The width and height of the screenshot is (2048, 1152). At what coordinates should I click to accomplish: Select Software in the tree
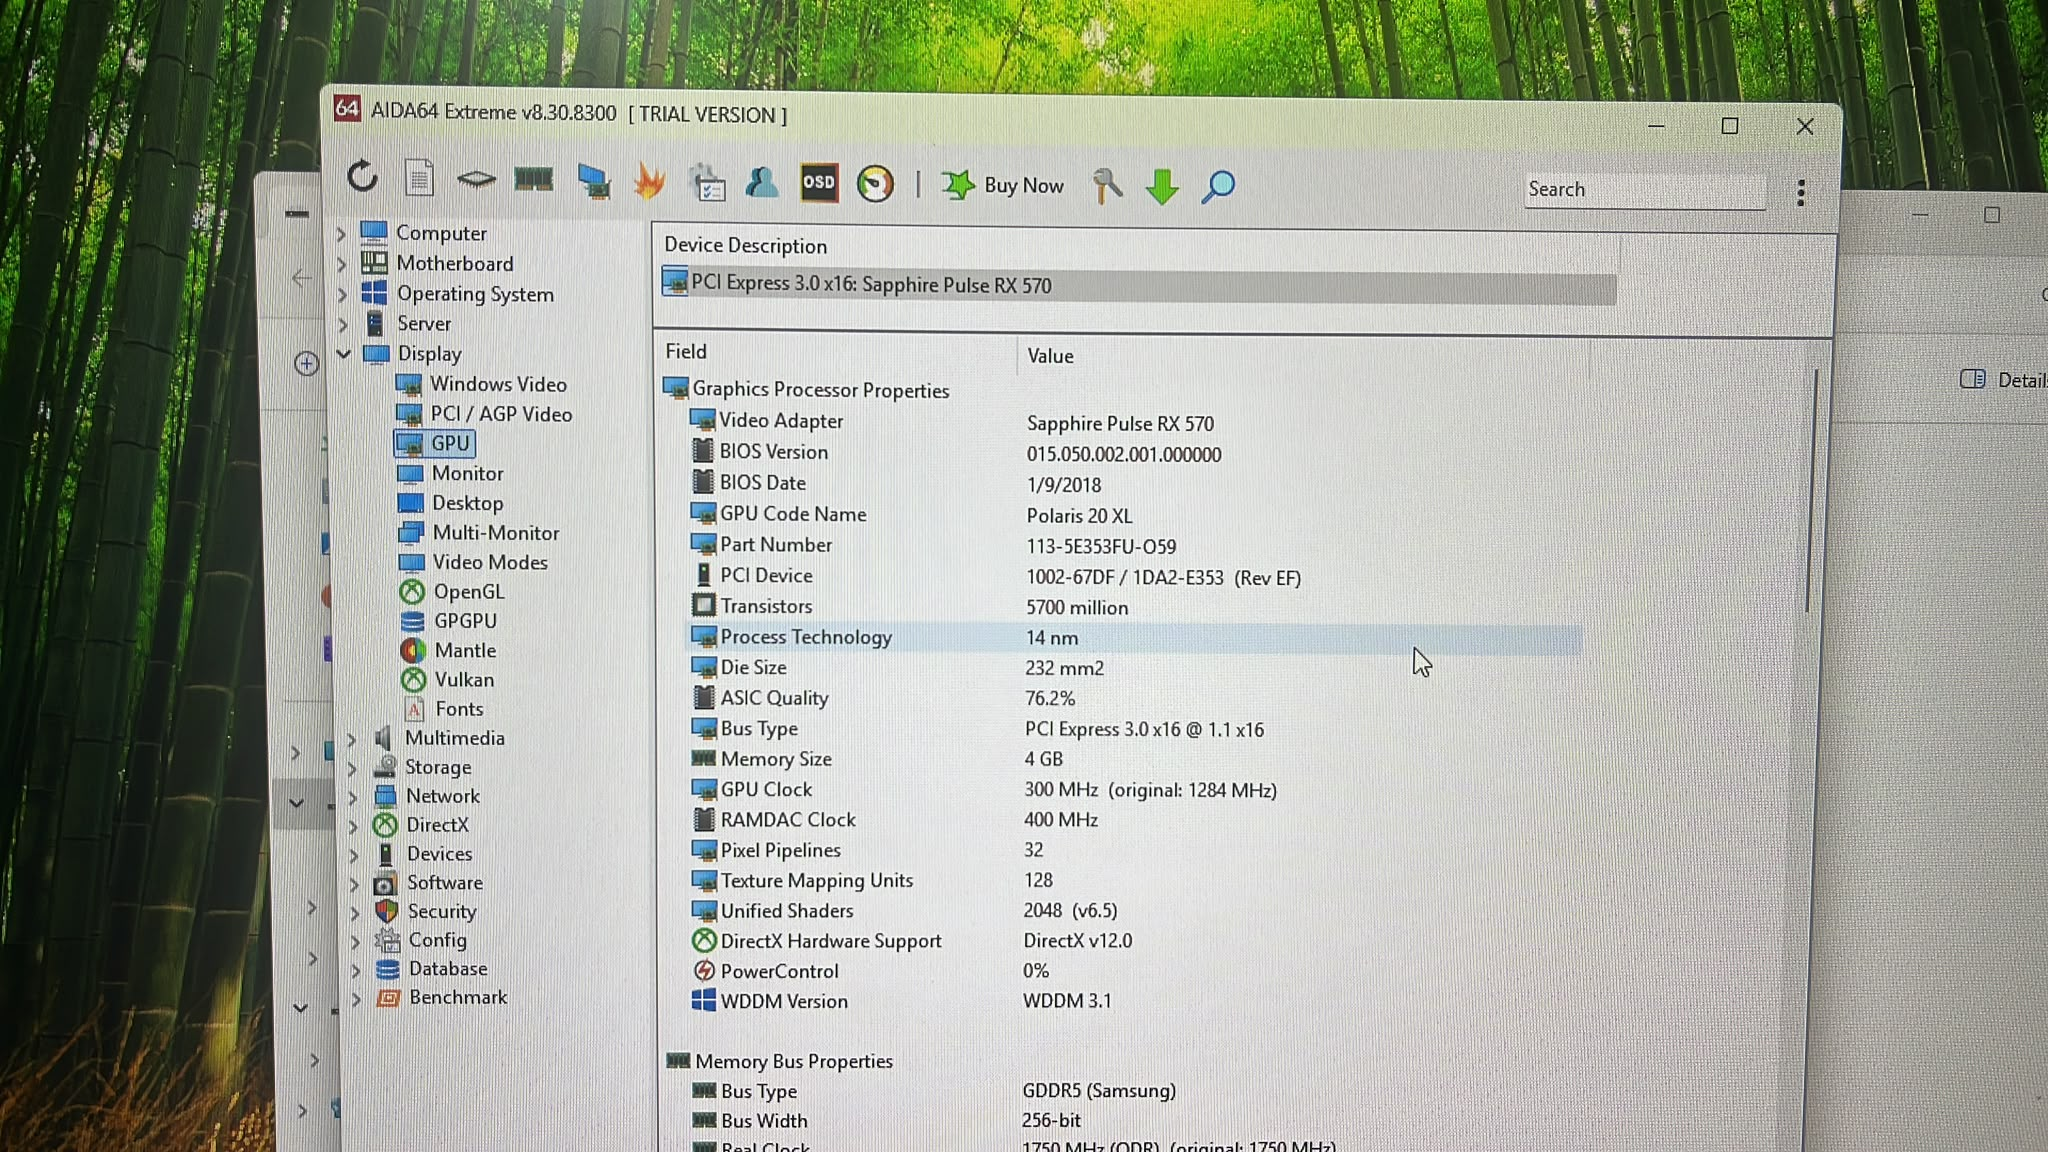tap(428, 883)
